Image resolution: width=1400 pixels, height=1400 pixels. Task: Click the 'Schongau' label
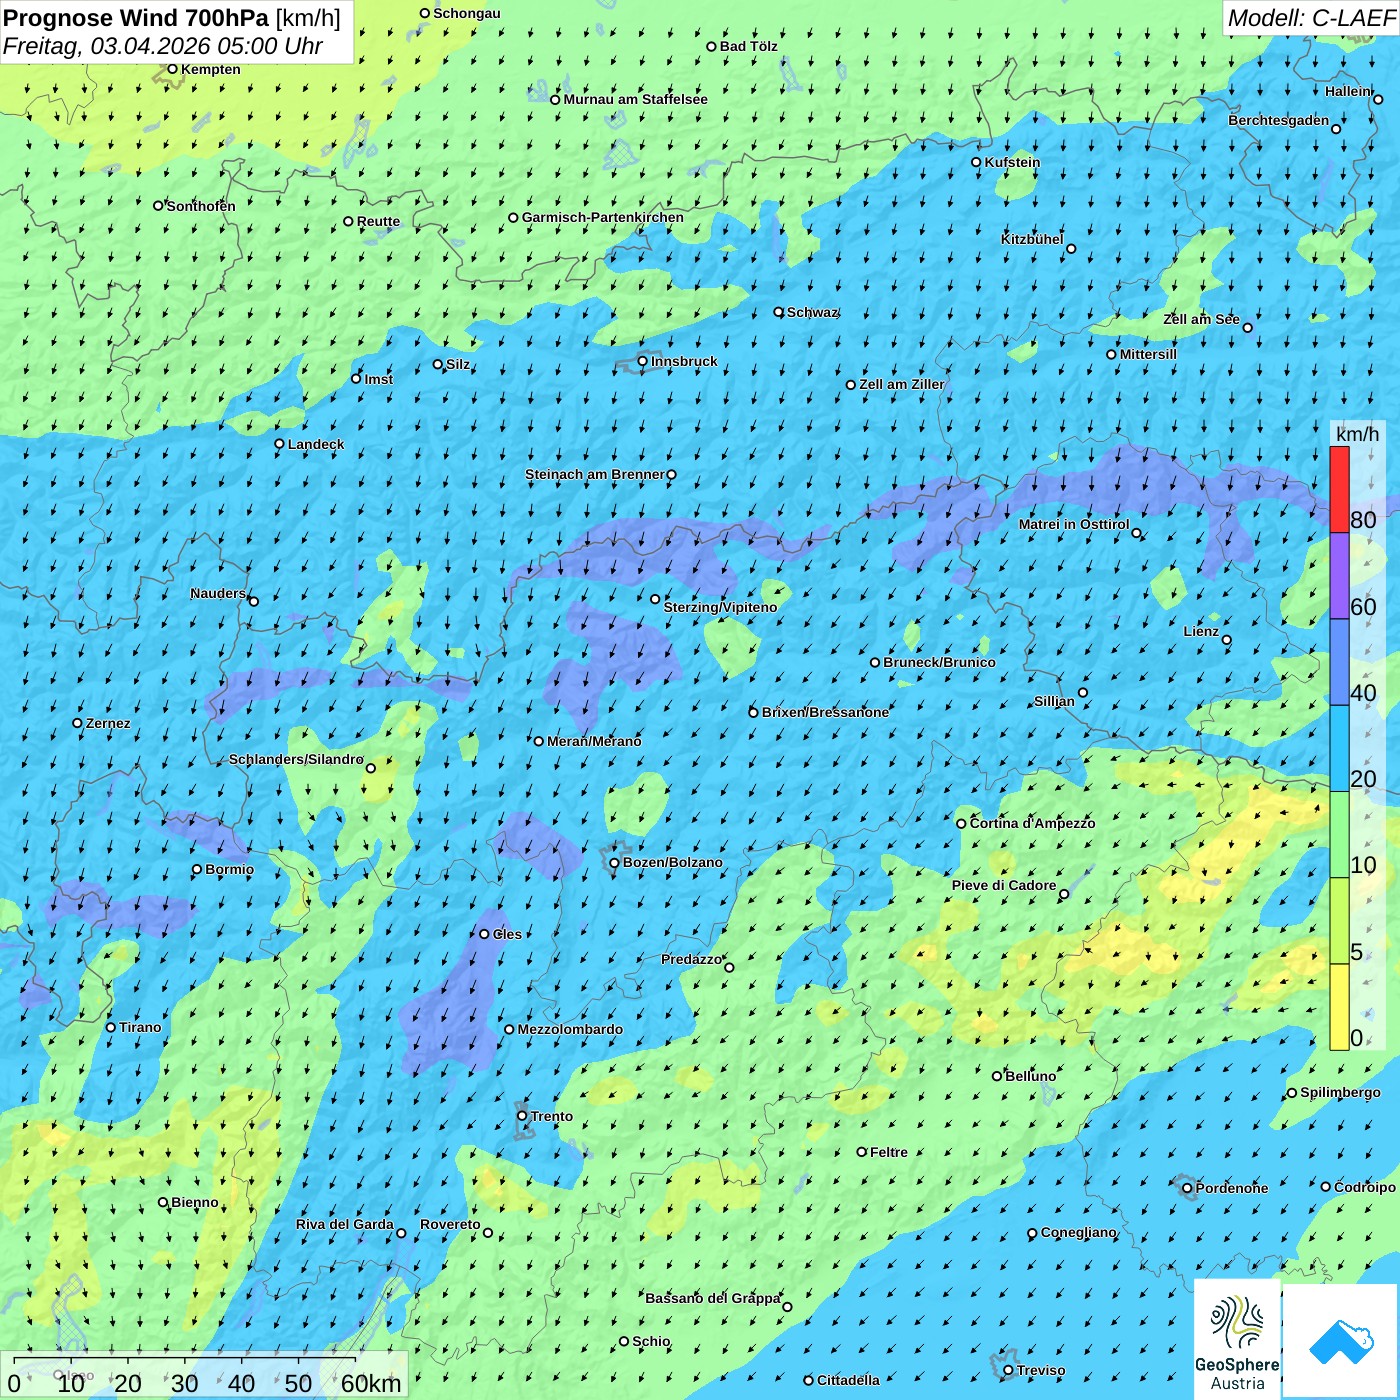(467, 13)
